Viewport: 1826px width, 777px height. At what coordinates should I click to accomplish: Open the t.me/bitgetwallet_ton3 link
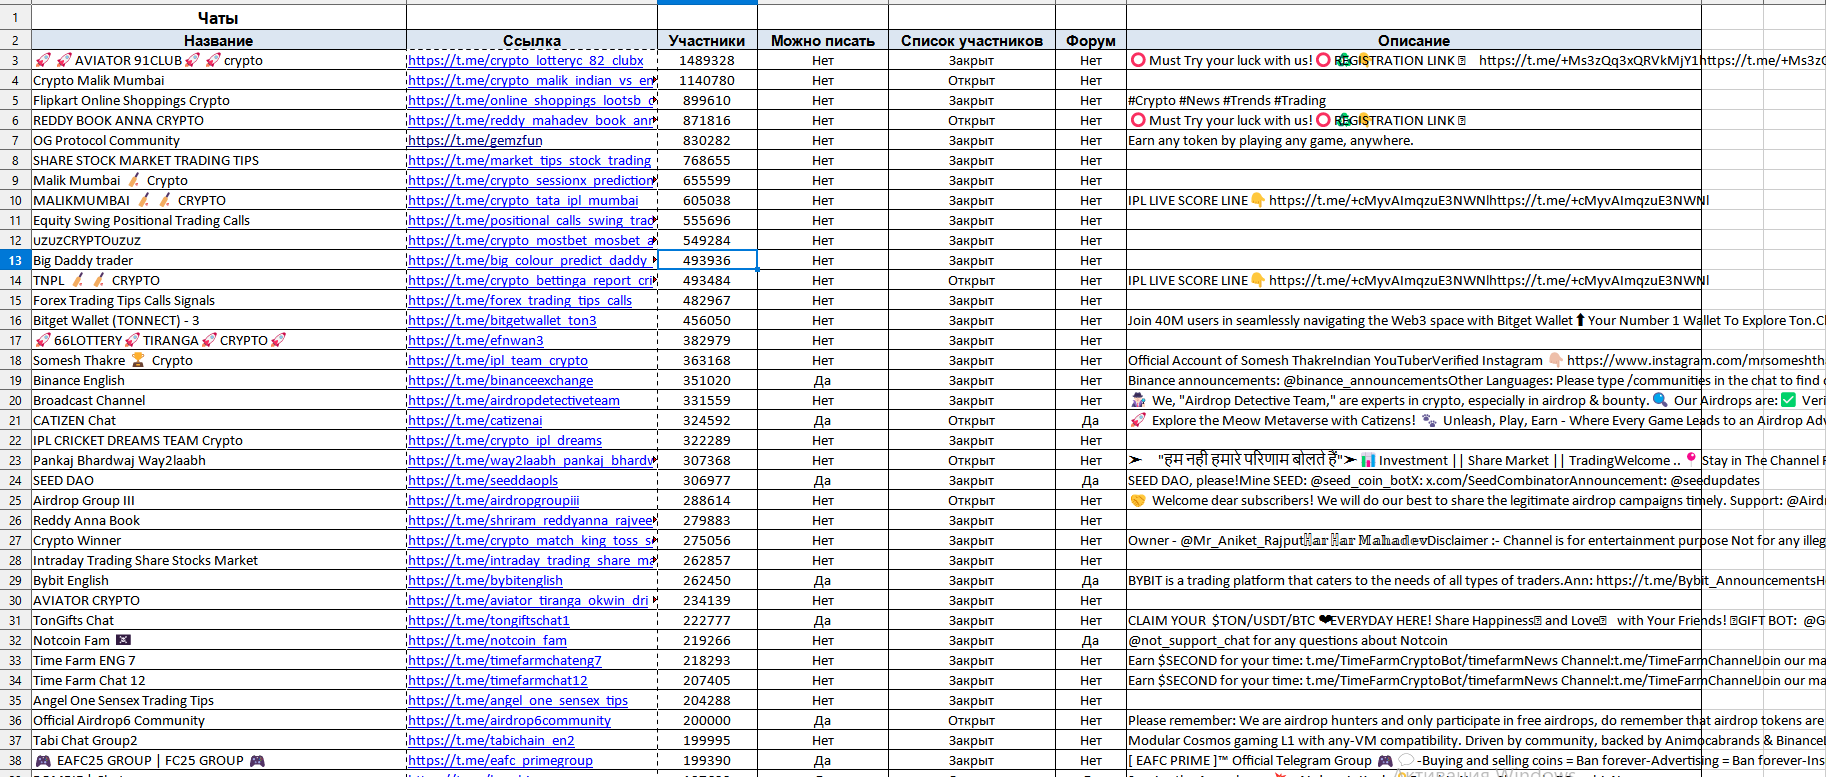(502, 321)
